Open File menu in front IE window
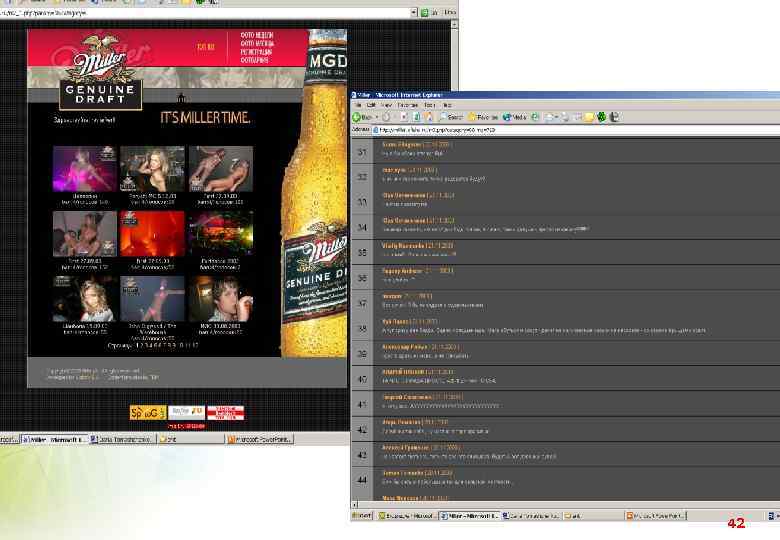780x540 pixels. 358,105
